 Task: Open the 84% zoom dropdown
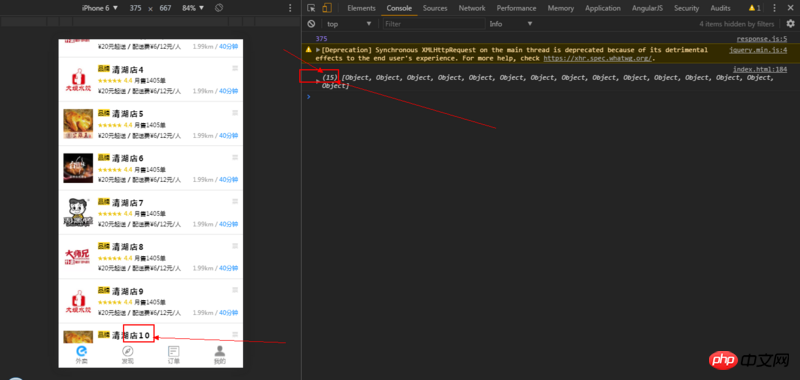(193, 8)
